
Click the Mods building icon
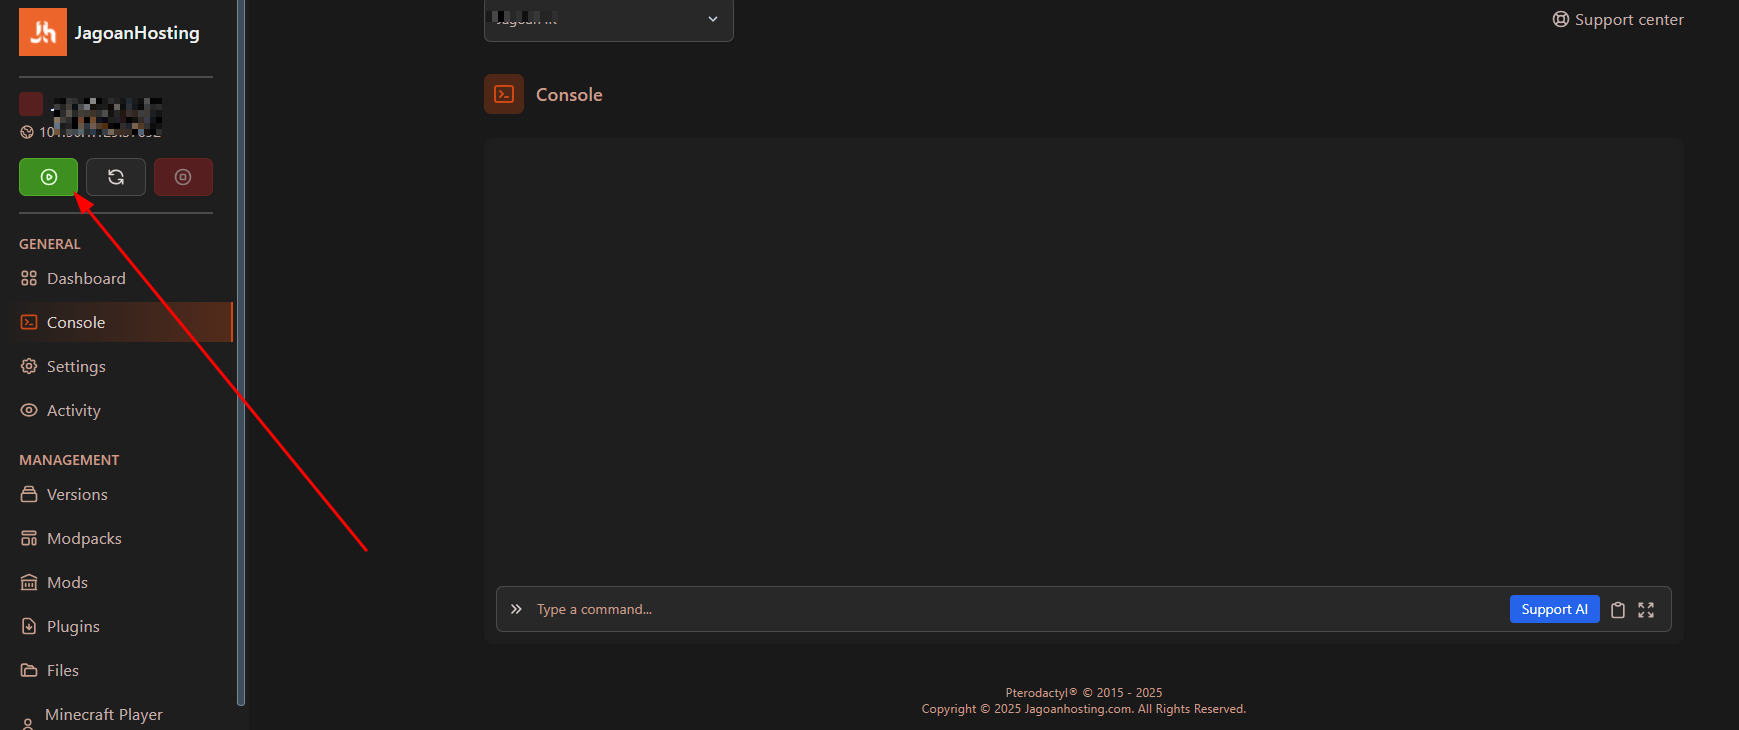click(29, 582)
